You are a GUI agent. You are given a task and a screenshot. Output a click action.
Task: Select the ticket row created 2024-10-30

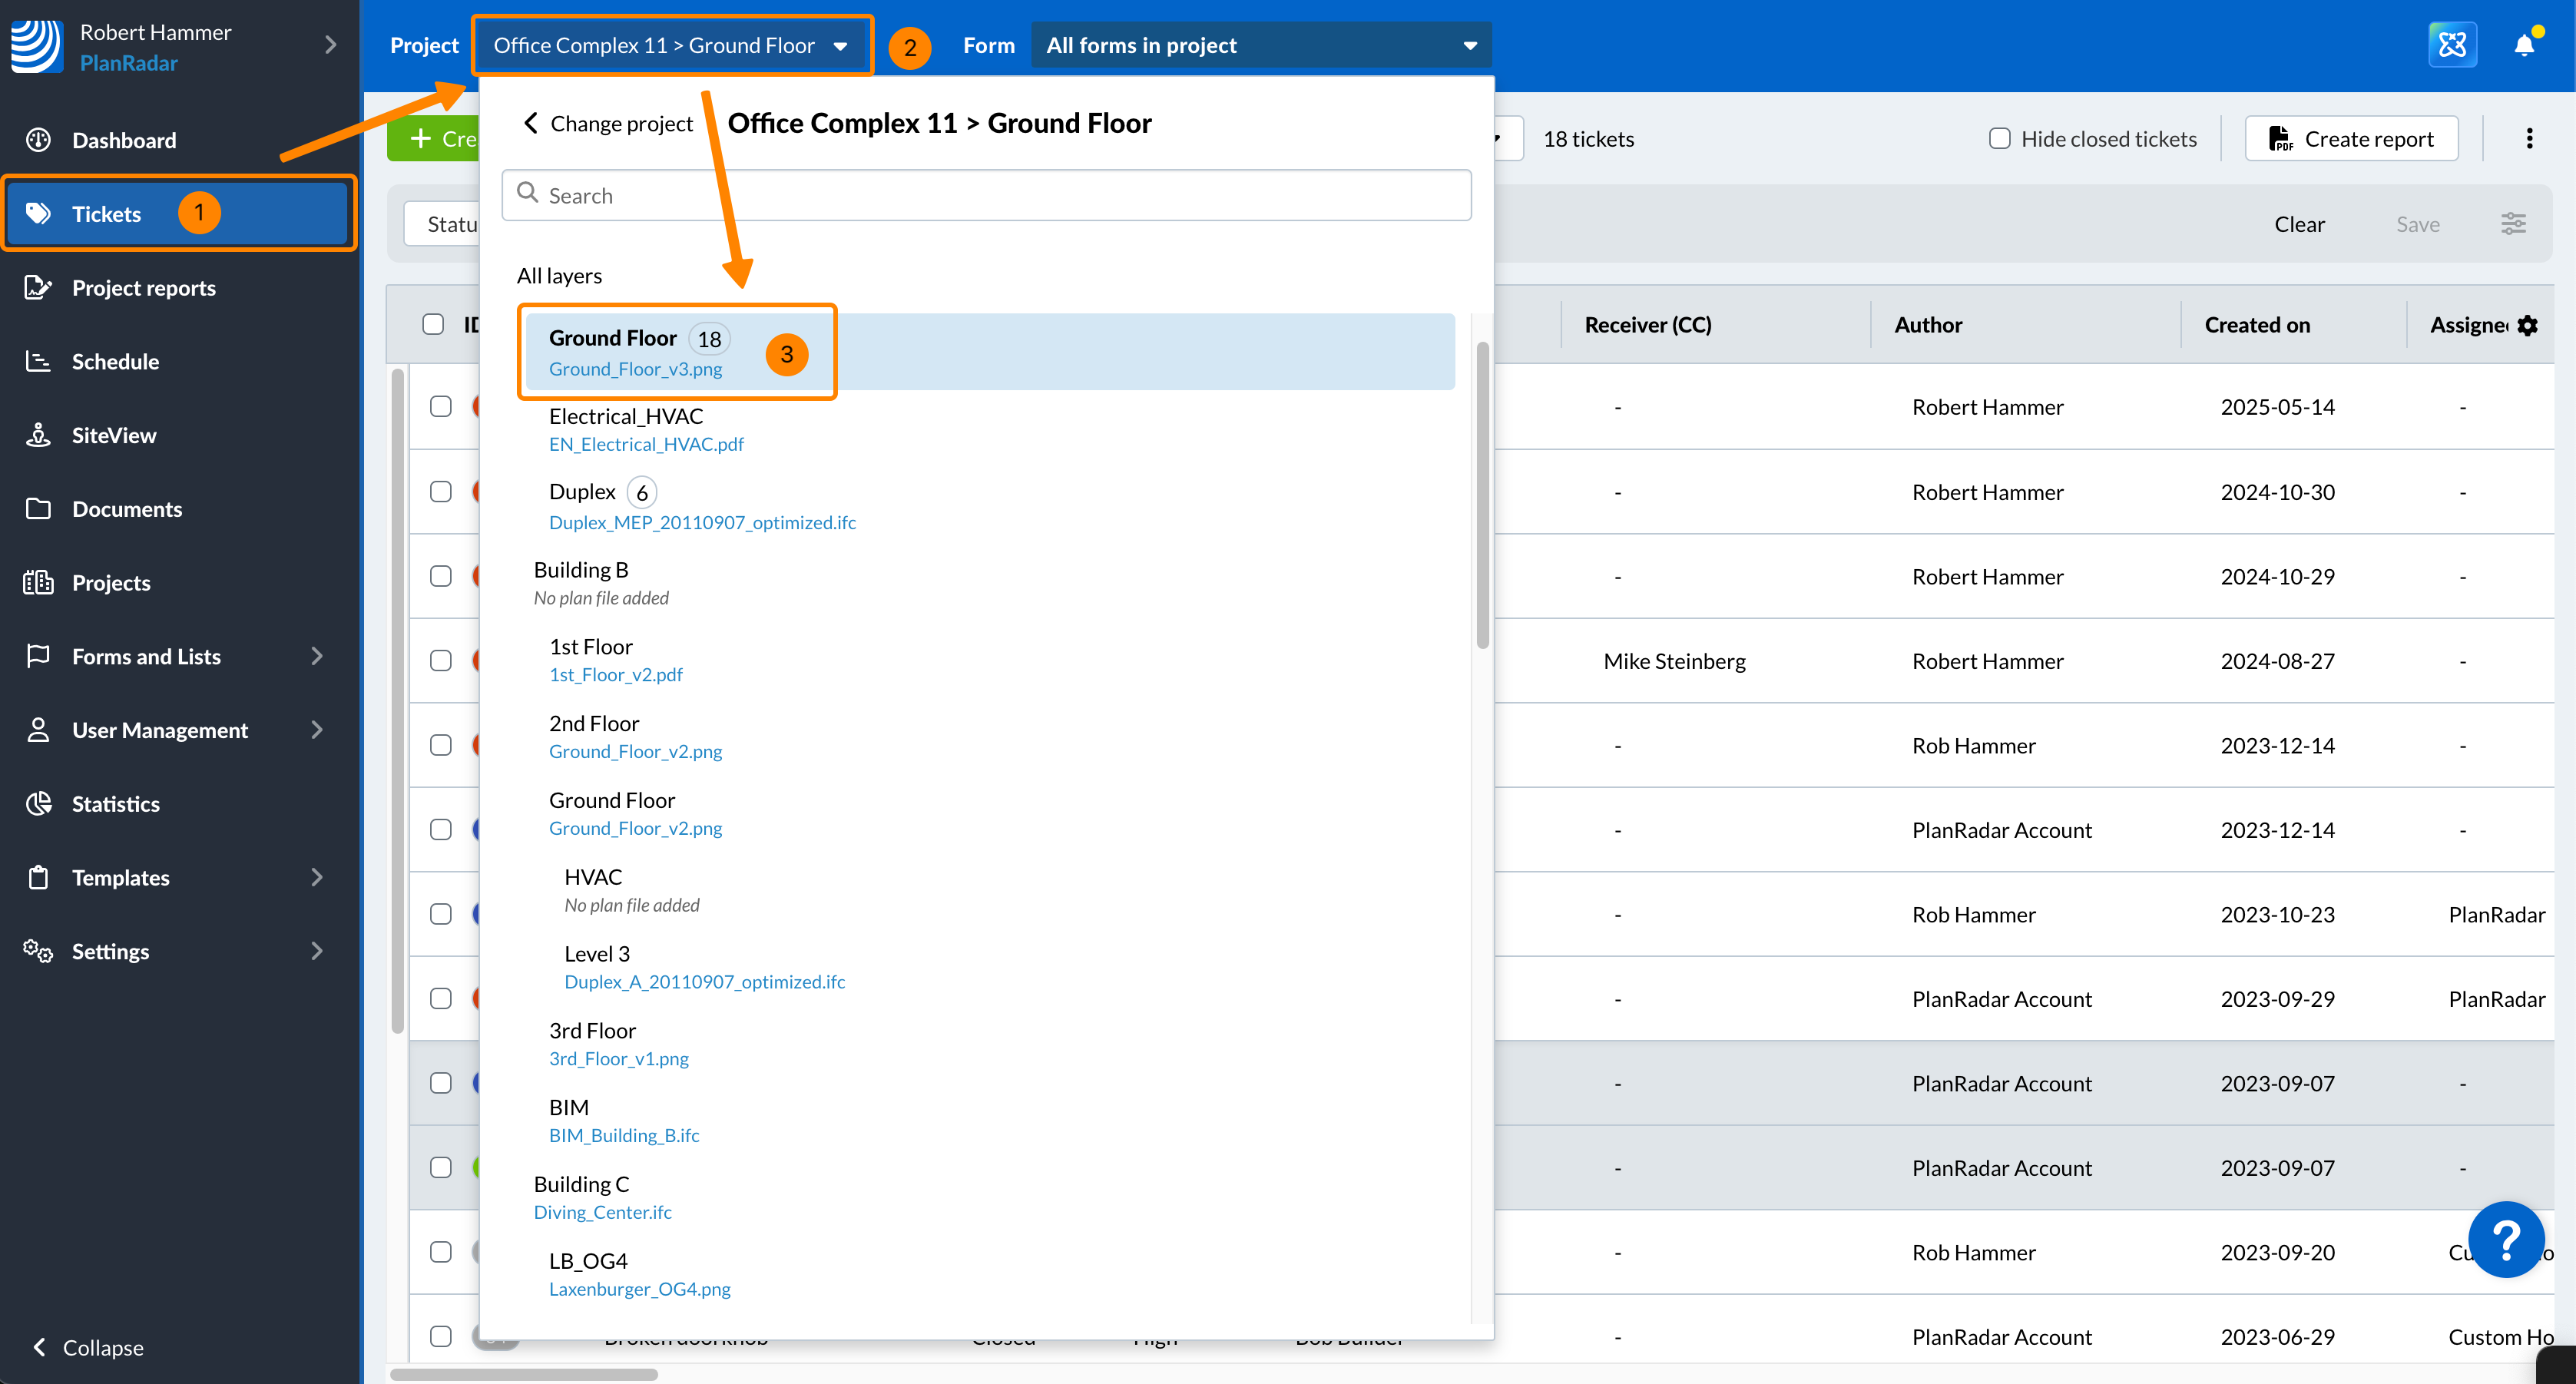tap(441, 491)
